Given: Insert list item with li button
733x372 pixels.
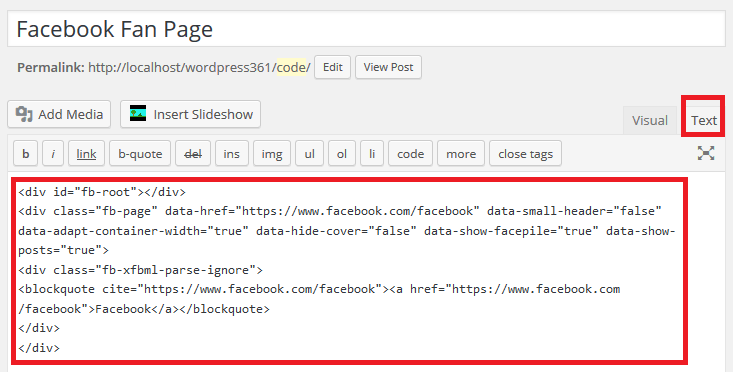Looking at the screenshot, I should [372, 154].
